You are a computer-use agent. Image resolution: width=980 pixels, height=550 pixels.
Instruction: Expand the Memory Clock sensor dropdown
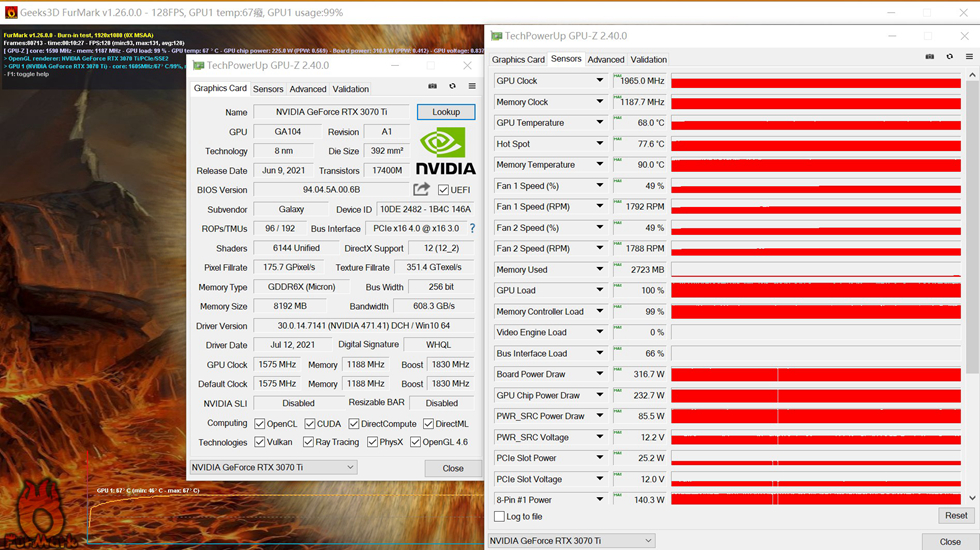click(599, 101)
